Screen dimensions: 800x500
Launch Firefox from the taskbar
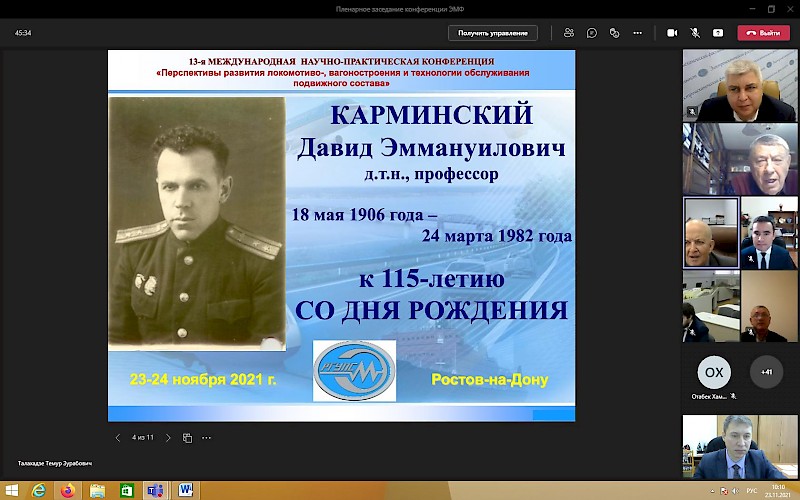[68, 490]
